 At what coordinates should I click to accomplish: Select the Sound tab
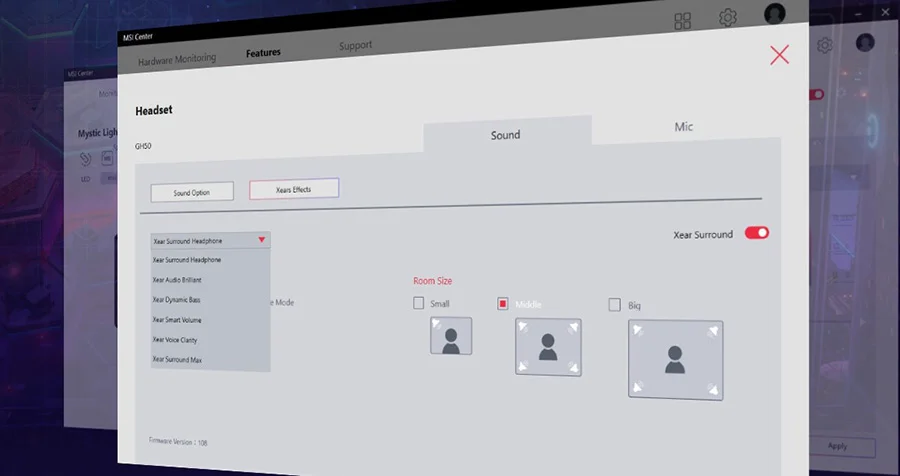click(x=507, y=134)
